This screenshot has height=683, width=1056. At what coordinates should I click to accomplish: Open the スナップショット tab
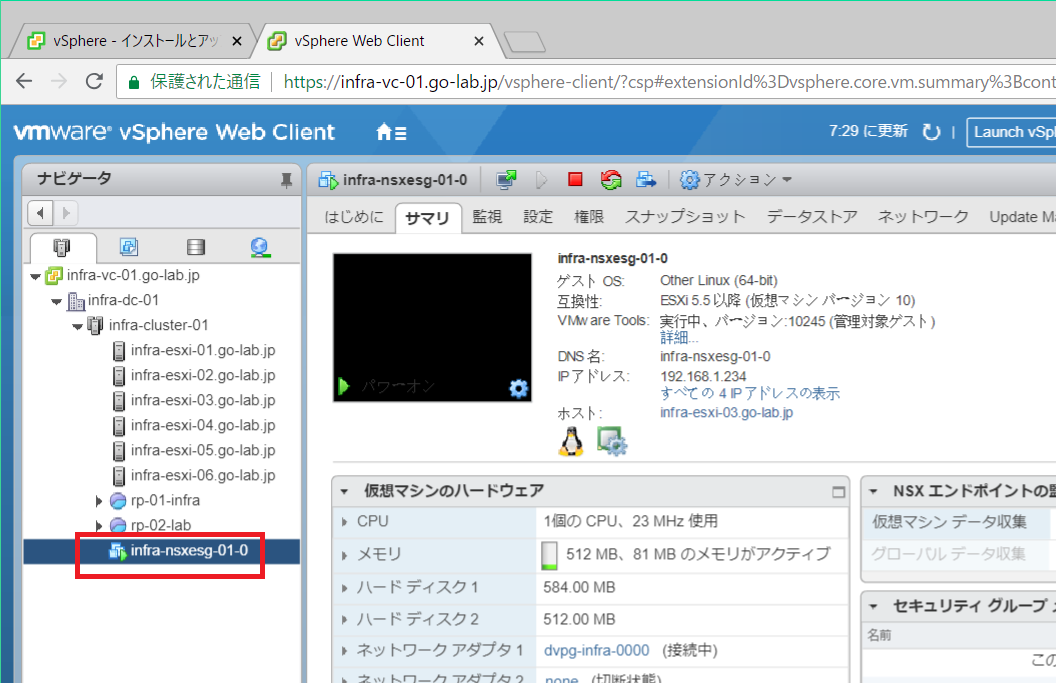click(685, 217)
